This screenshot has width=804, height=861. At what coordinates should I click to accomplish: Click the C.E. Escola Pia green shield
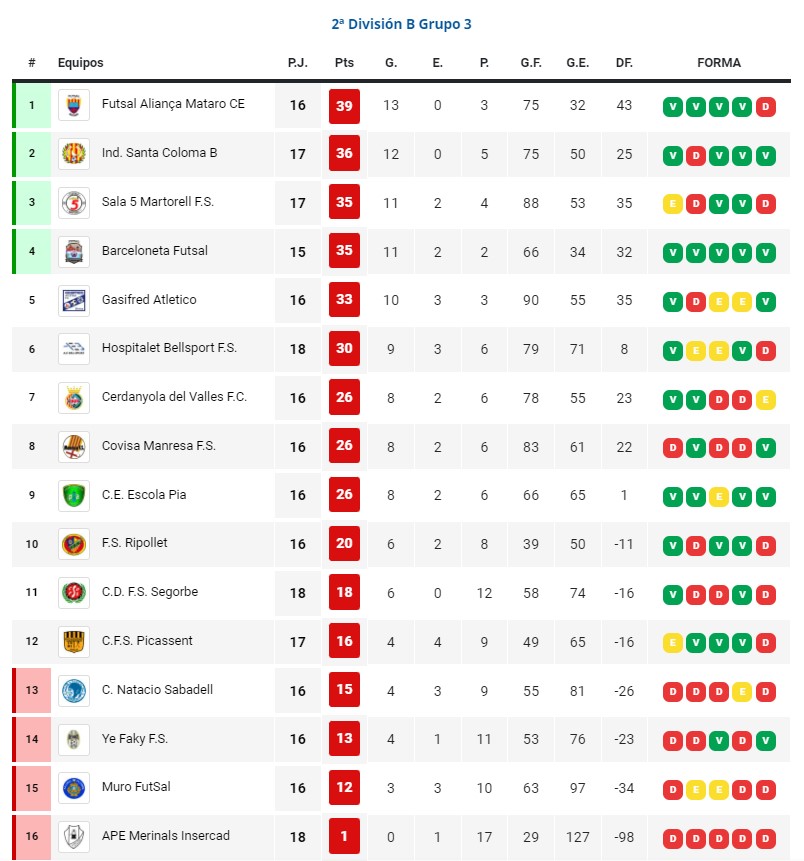pyautogui.click(x=74, y=496)
